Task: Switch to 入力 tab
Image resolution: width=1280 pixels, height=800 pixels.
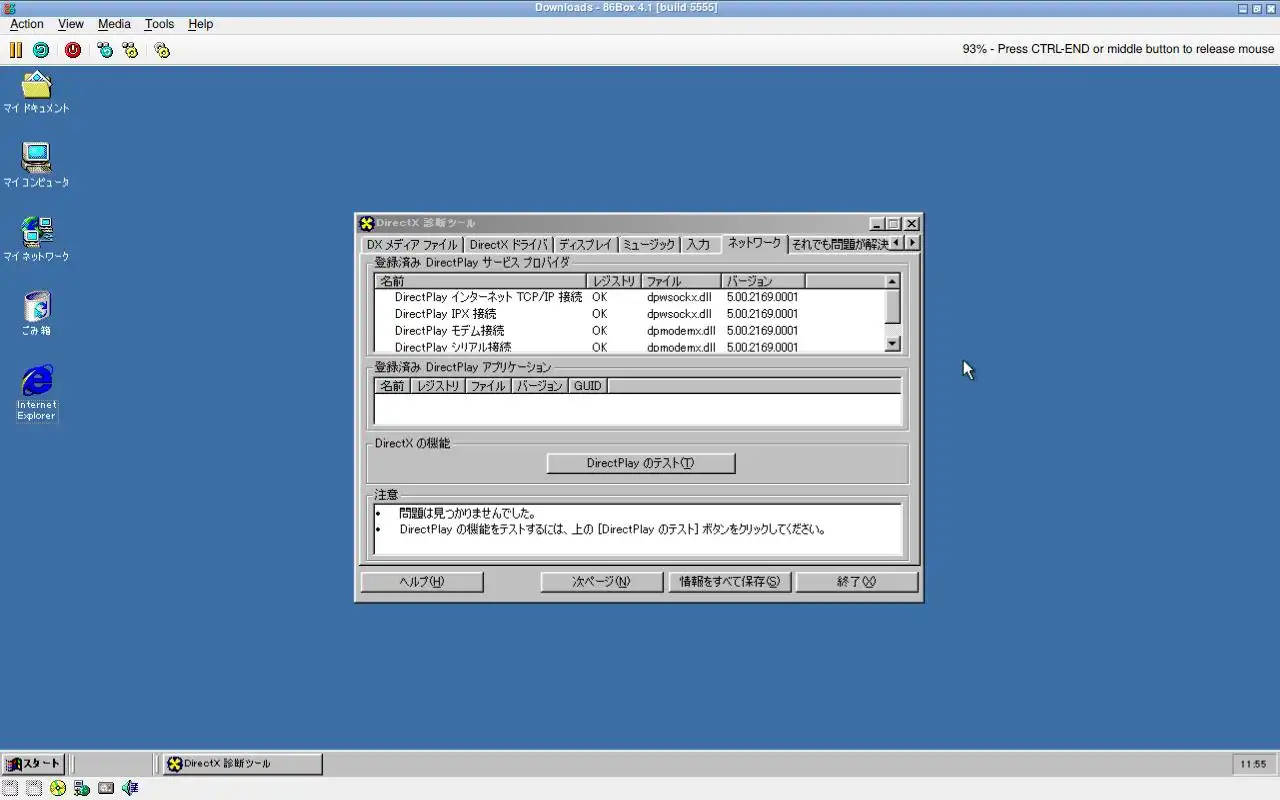Action: [698, 245]
